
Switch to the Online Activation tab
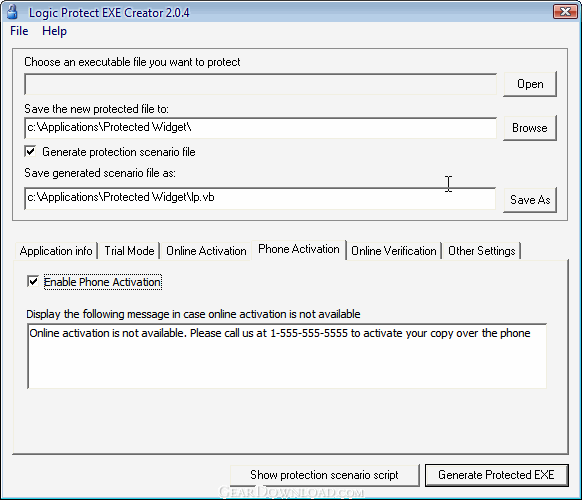[206, 251]
